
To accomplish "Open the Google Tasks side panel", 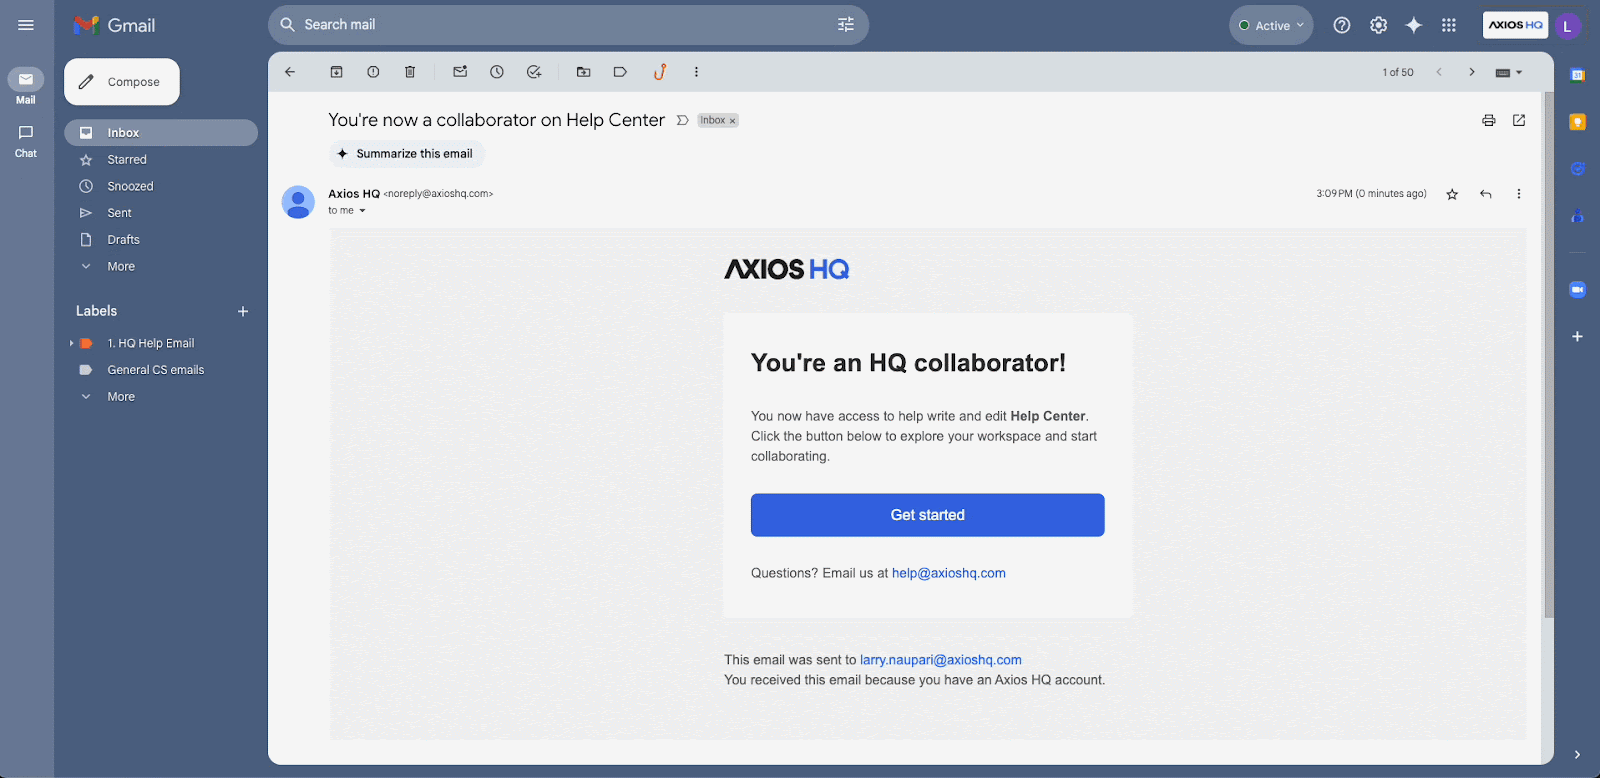I will [1577, 169].
